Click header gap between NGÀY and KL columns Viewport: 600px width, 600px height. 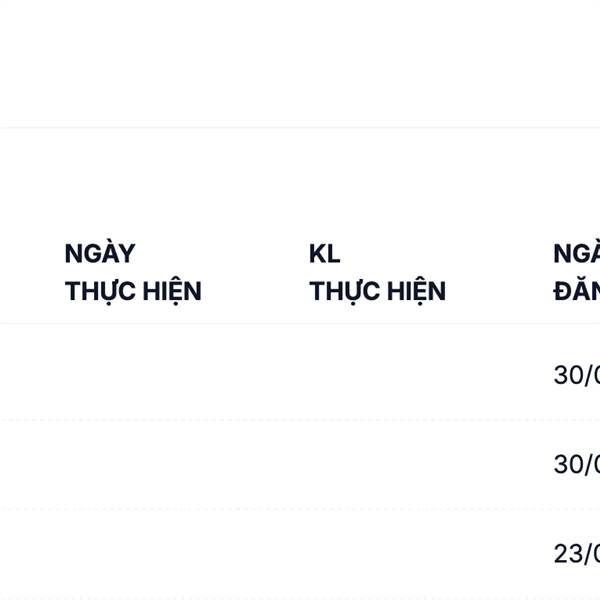[x=255, y=272]
